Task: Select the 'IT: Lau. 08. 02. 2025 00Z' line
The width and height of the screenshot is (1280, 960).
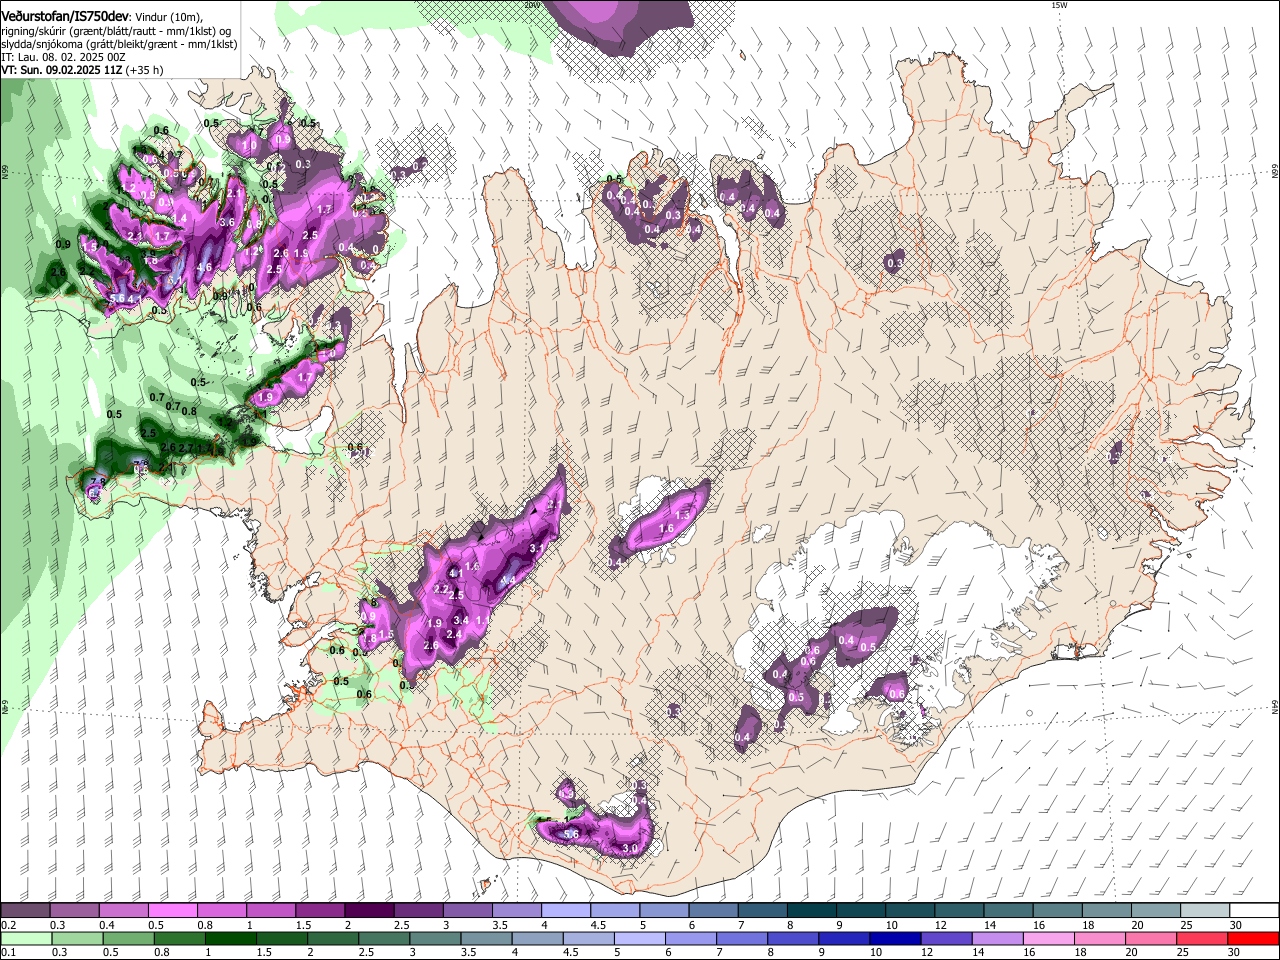Action: pyautogui.click(x=63, y=58)
